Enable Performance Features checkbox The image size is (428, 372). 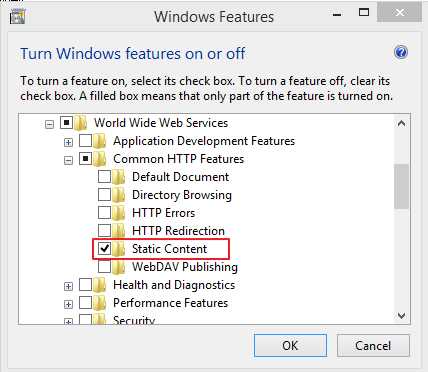85,302
